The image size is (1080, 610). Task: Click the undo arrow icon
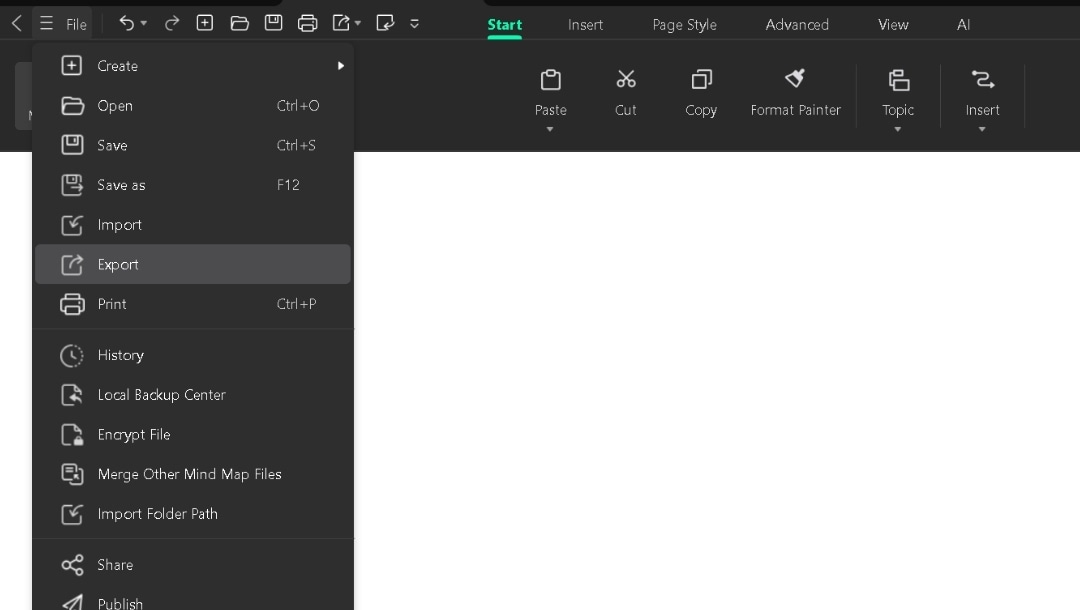(x=126, y=23)
